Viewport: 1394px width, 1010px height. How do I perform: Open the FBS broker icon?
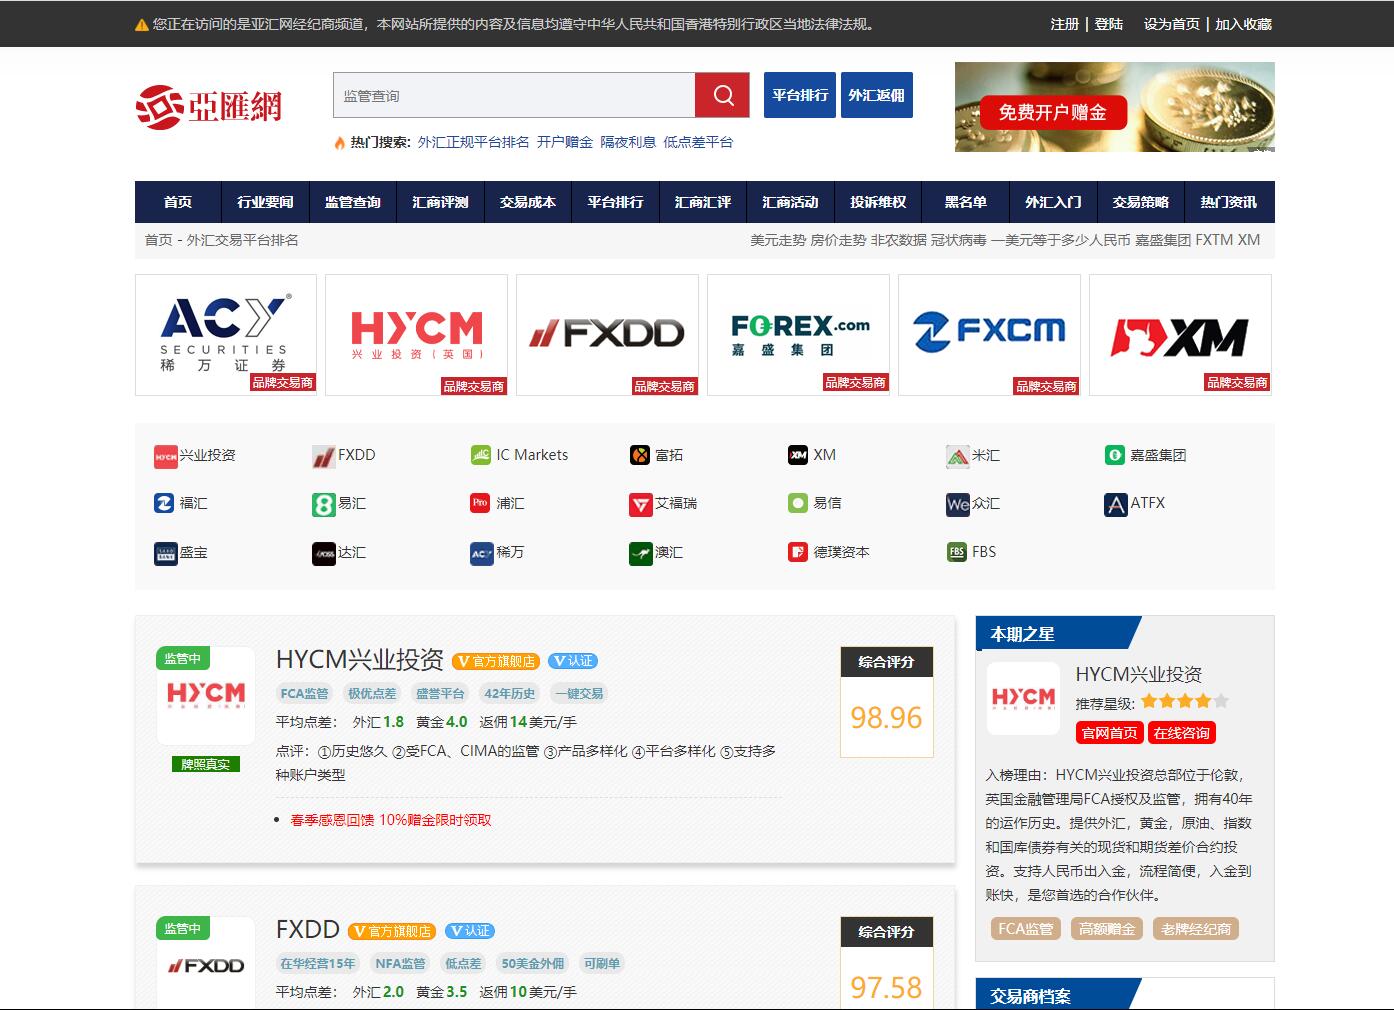pos(957,552)
